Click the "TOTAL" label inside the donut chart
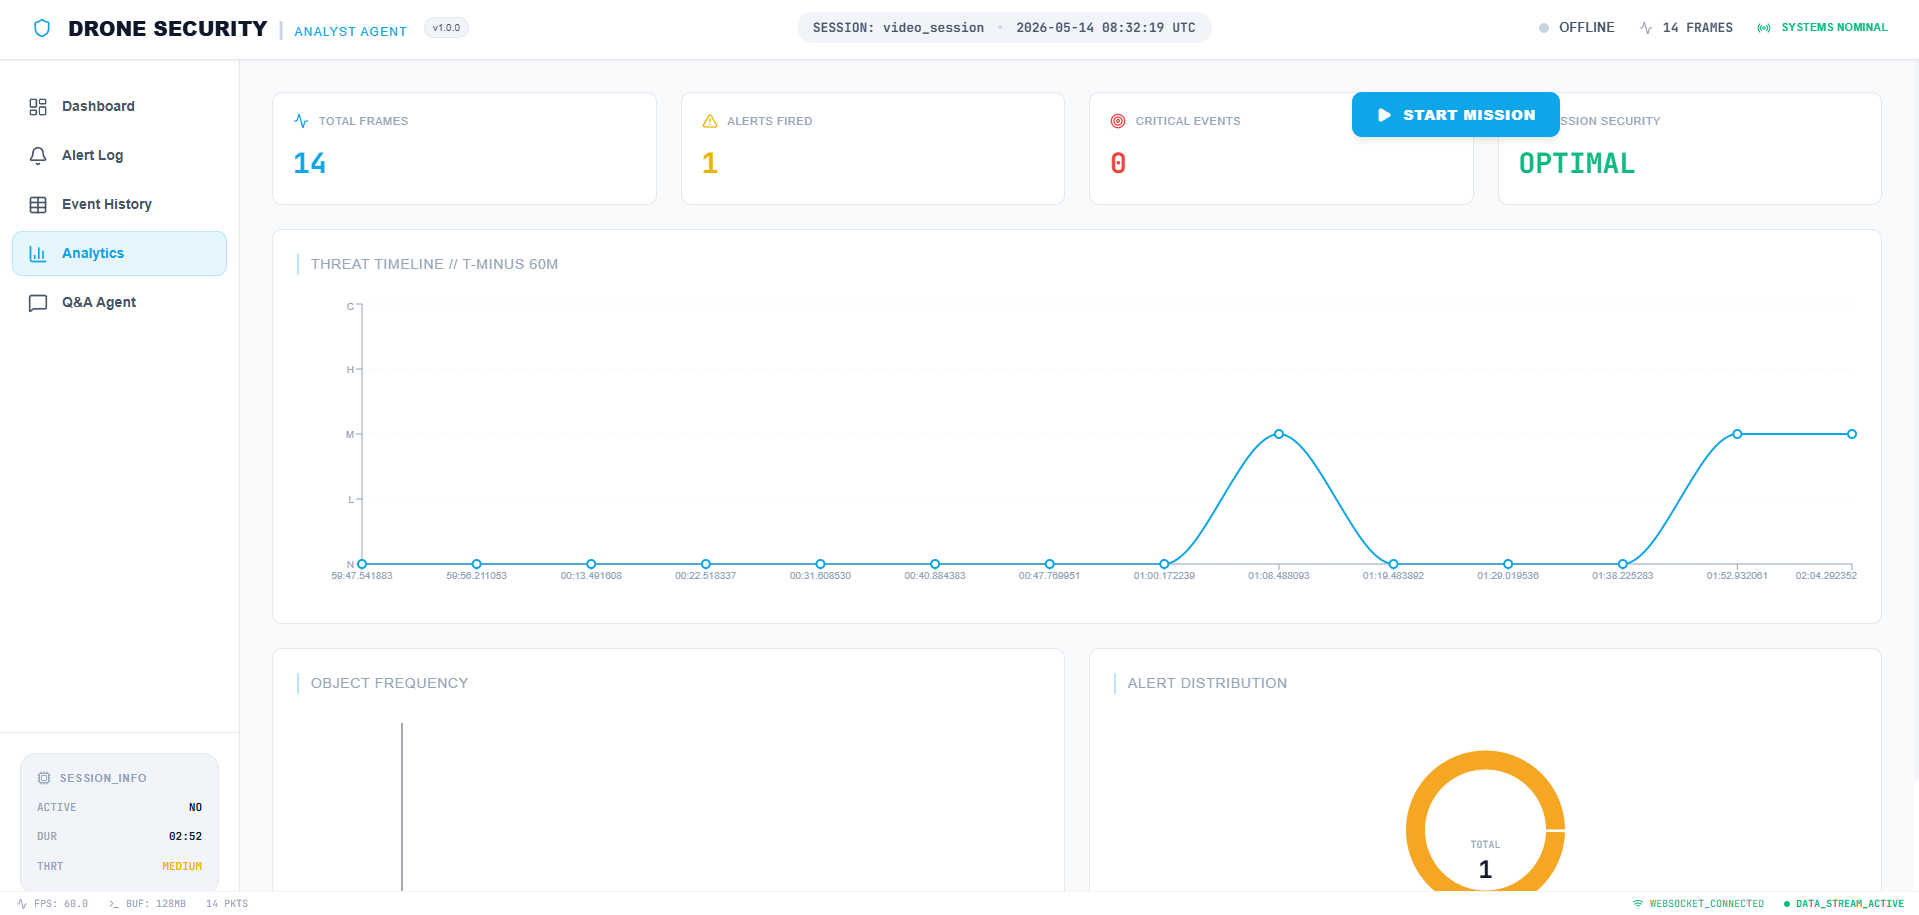 tap(1485, 845)
